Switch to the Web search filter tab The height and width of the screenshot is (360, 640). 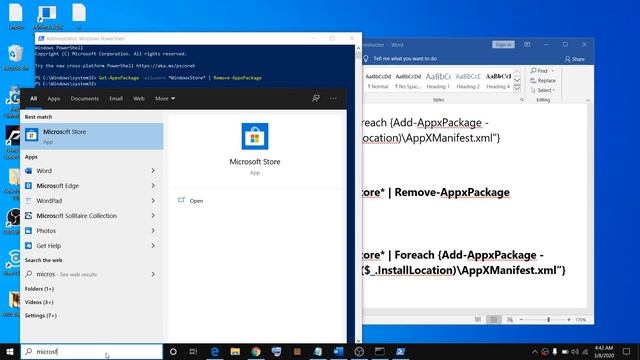(139, 98)
